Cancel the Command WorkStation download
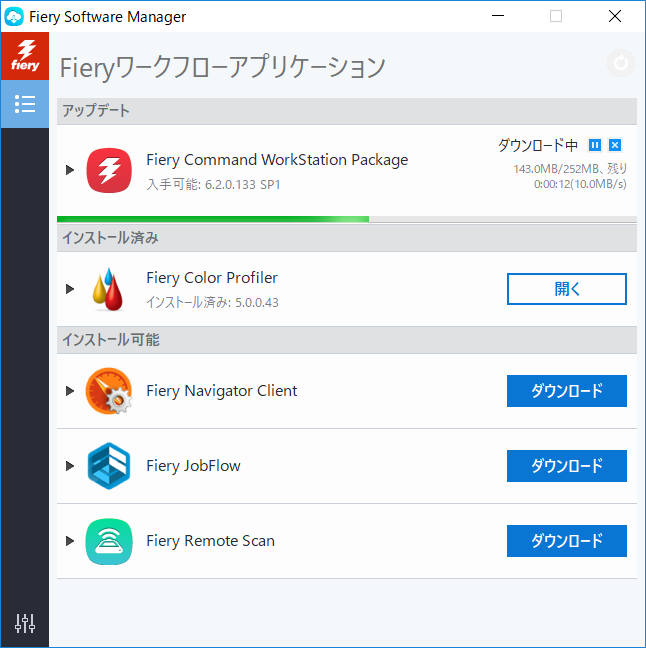646x648 pixels. (615, 145)
